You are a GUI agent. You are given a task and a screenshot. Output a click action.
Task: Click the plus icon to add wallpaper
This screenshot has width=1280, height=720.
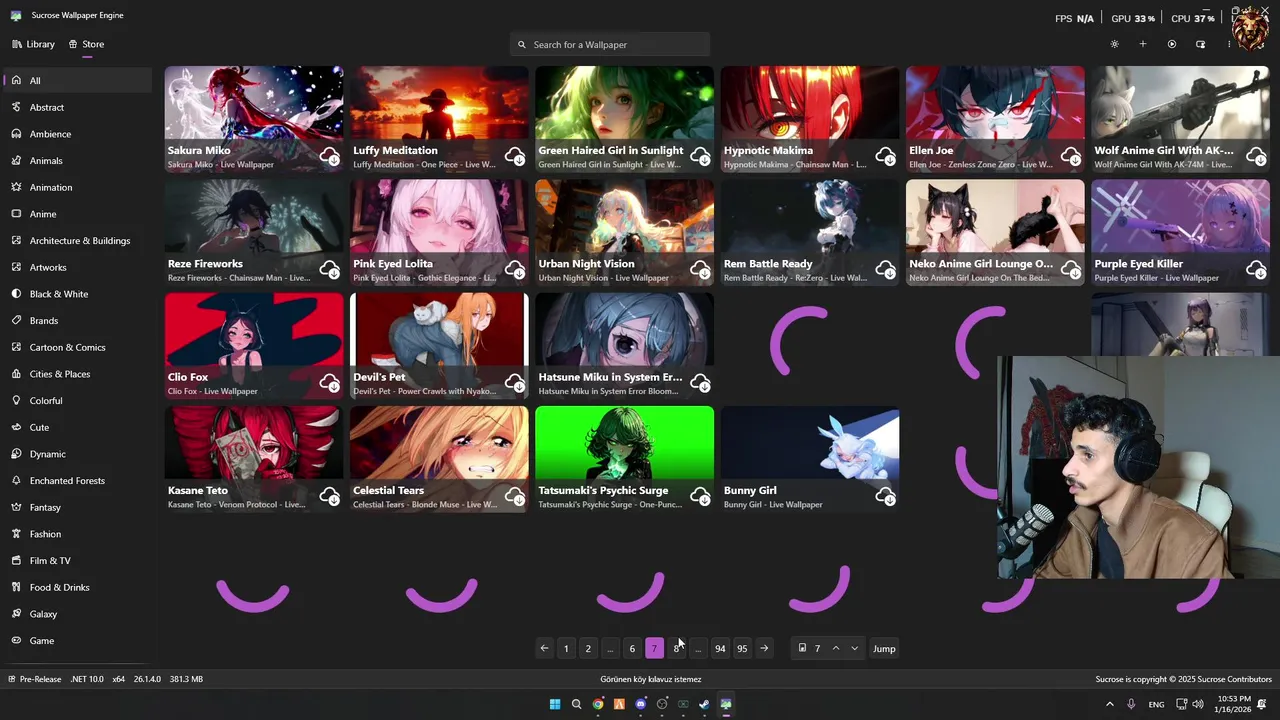coord(1143,44)
